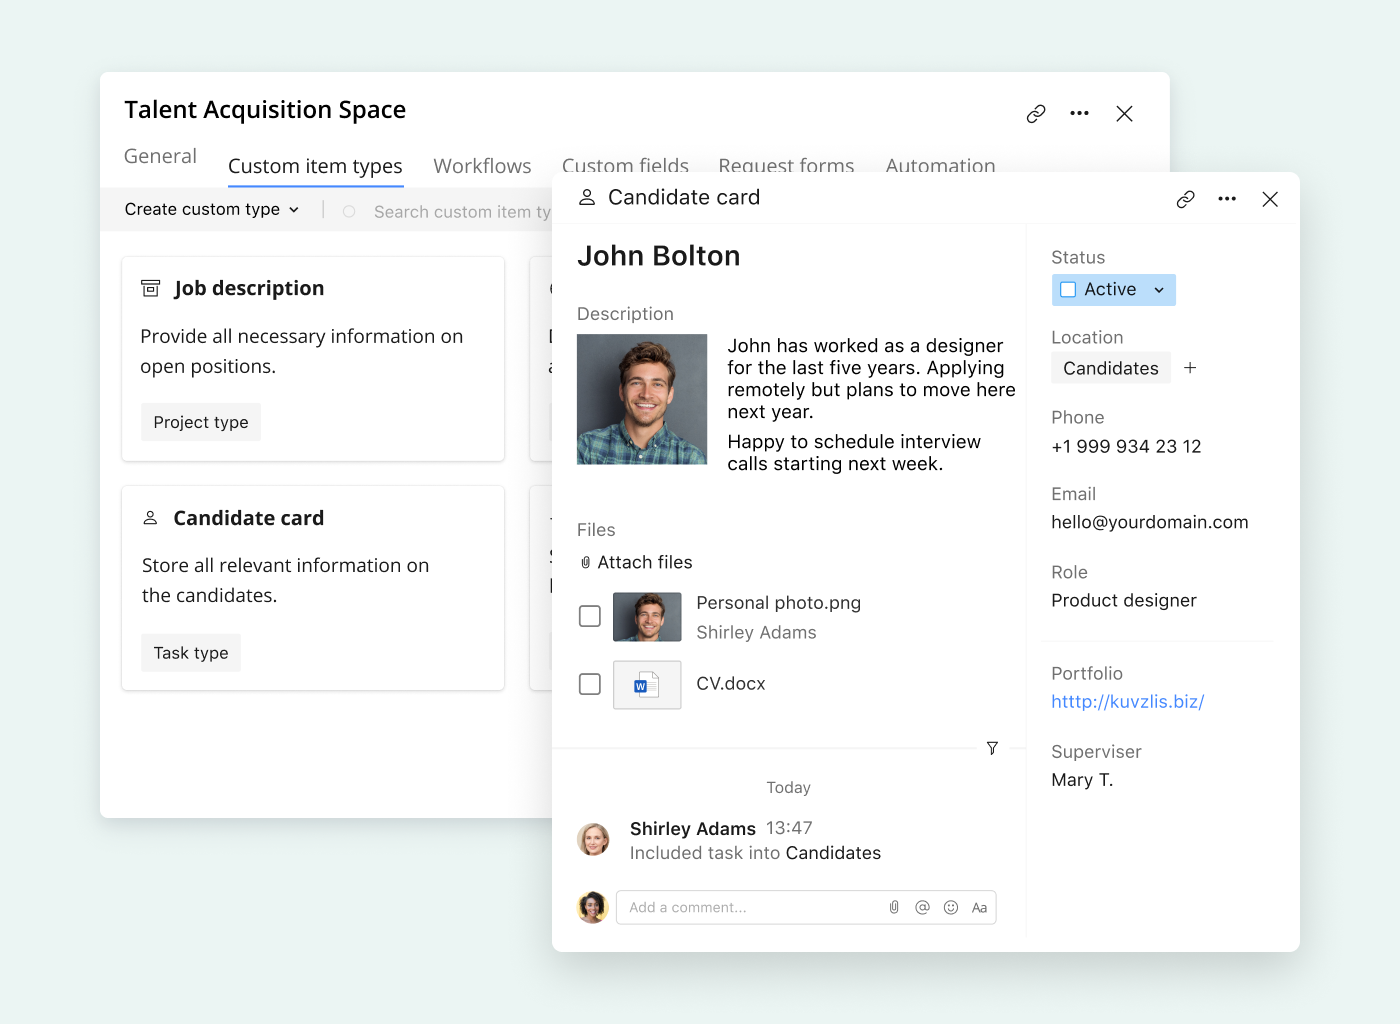Switch to the General tab

160,156
